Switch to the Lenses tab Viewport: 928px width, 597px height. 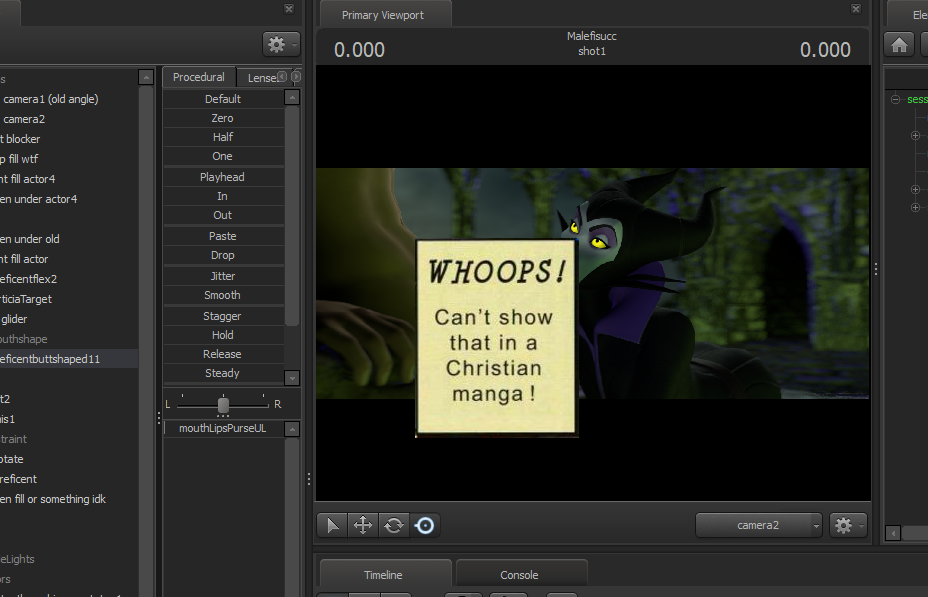[262, 78]
